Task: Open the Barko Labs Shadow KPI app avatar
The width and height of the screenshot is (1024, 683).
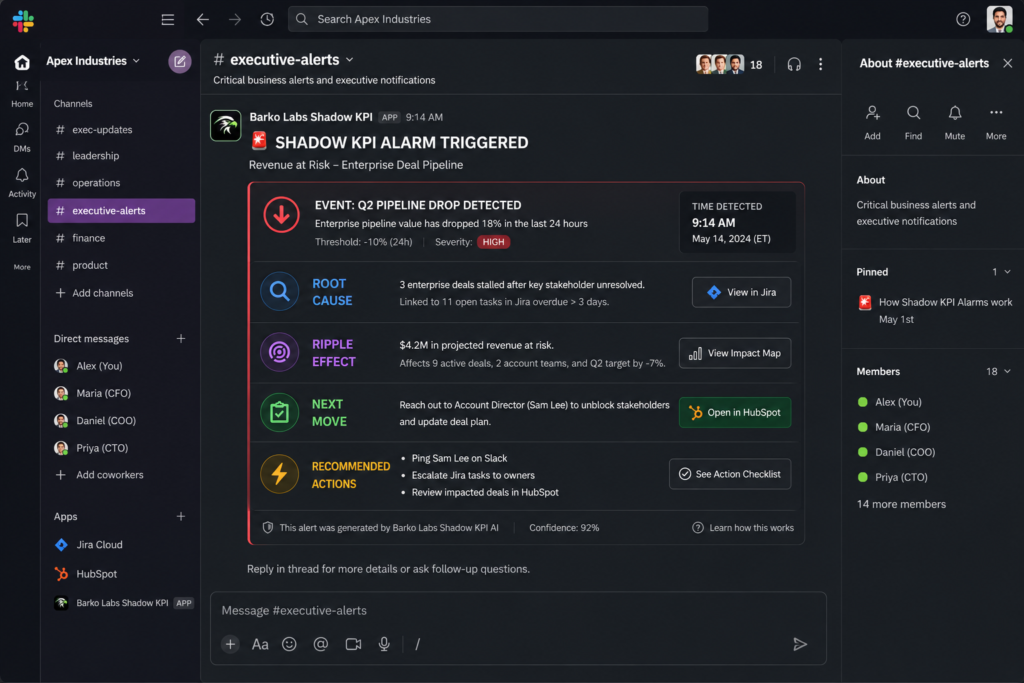Action: tap(226, 125)
